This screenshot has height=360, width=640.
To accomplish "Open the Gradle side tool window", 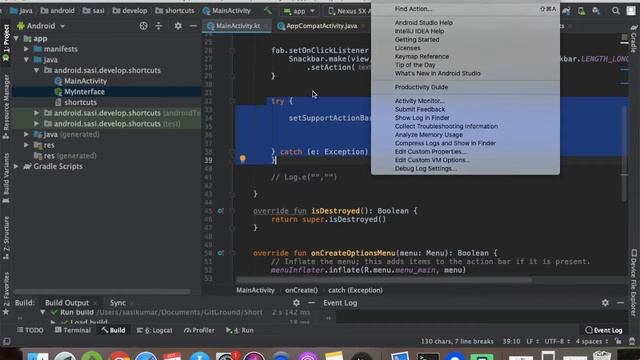I will 634,38.
